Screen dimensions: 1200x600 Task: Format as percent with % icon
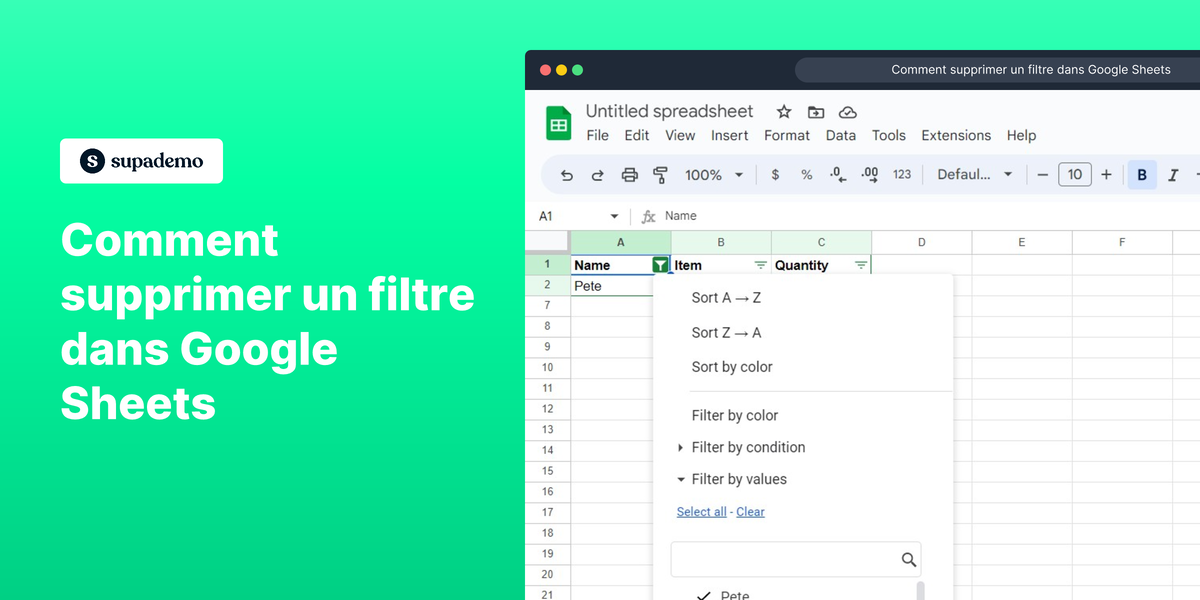807,175
